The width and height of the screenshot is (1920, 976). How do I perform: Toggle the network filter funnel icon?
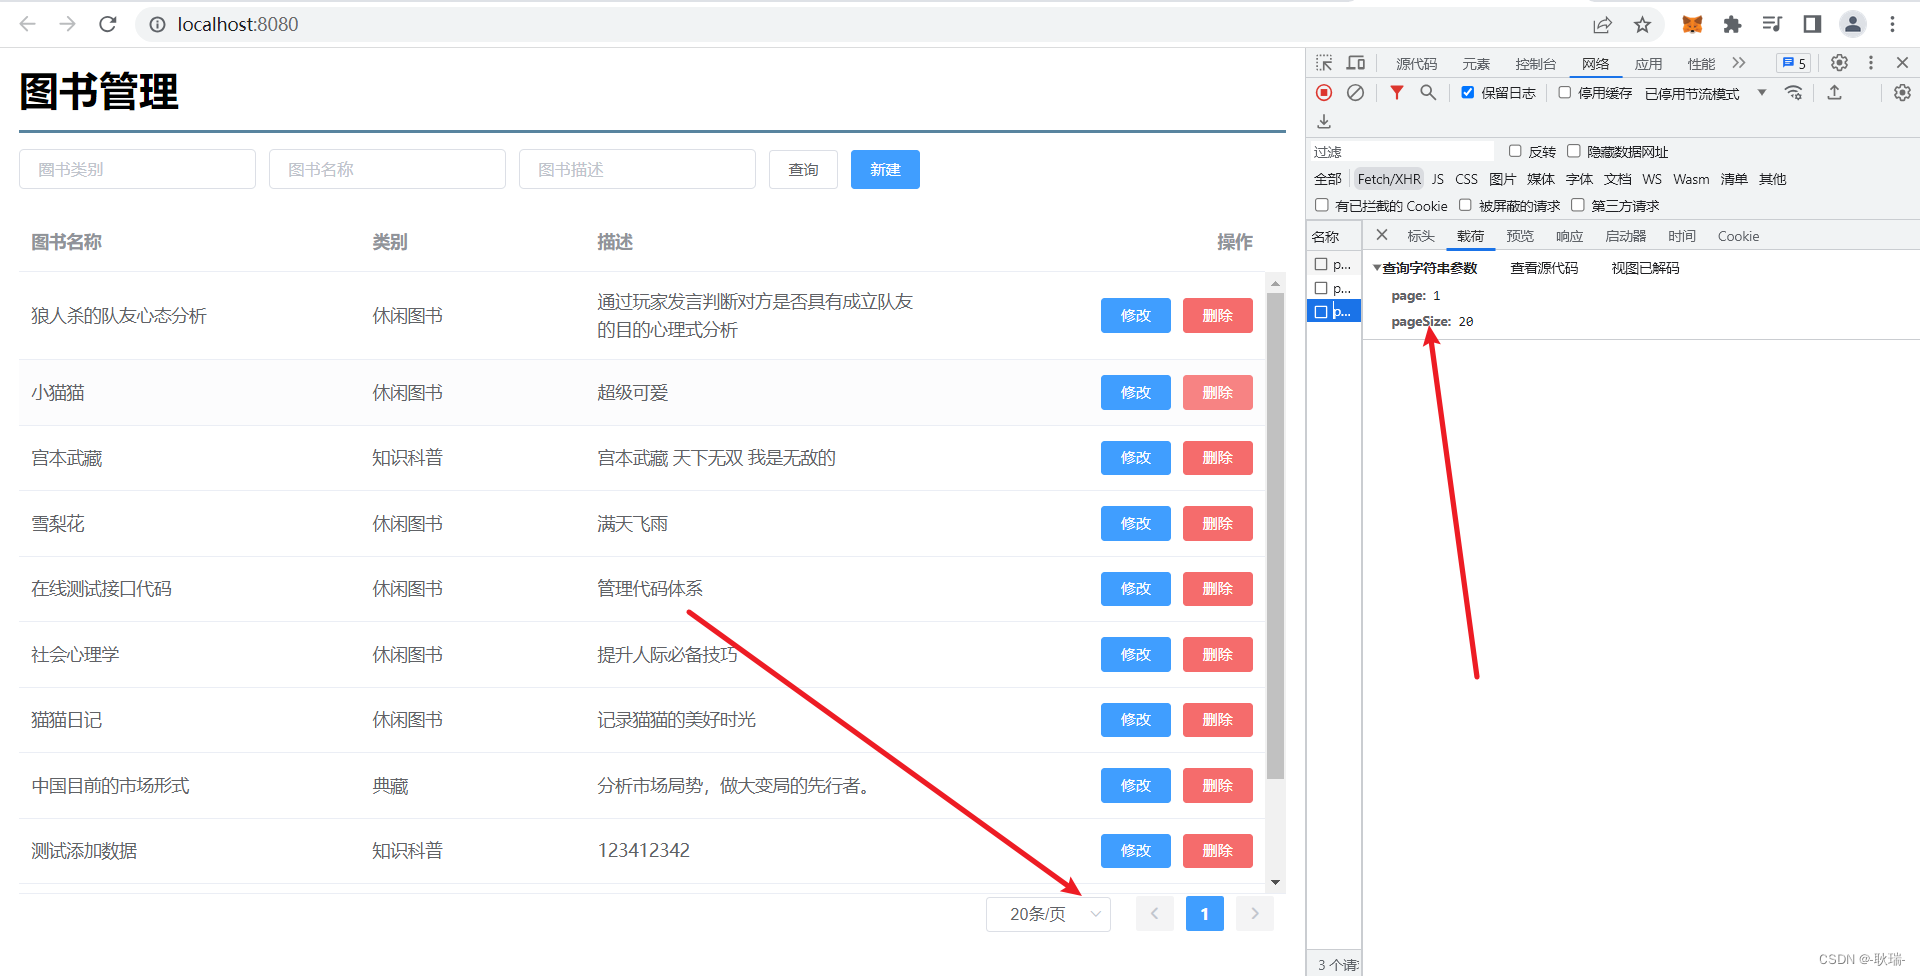[1397, 93]
